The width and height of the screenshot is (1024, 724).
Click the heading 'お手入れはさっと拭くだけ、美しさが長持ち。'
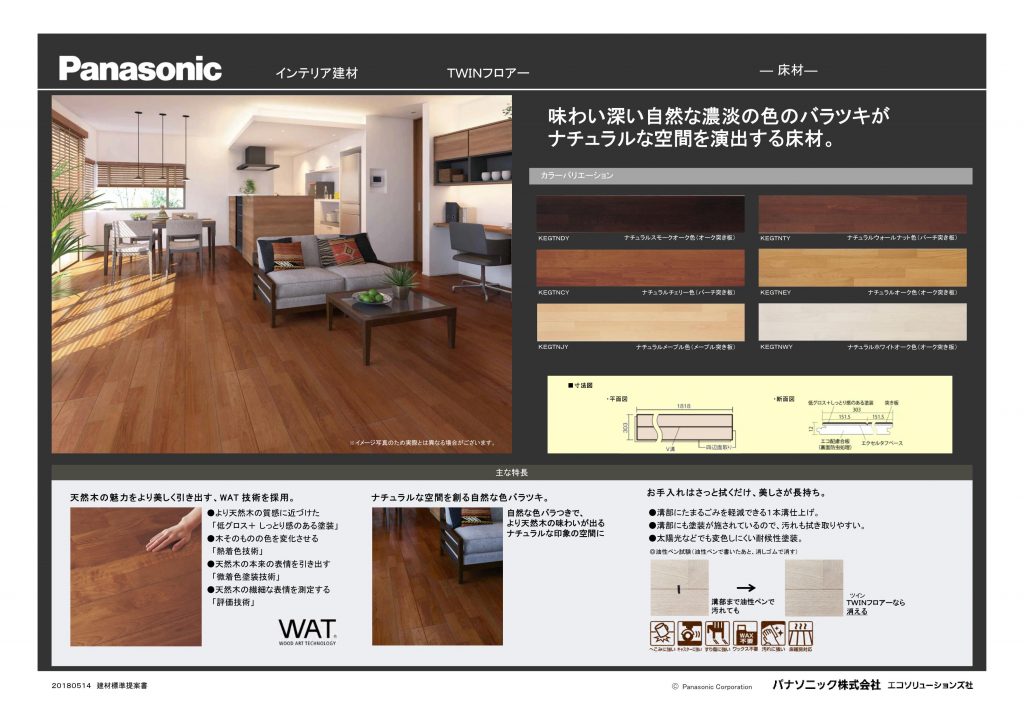[737, 492]
